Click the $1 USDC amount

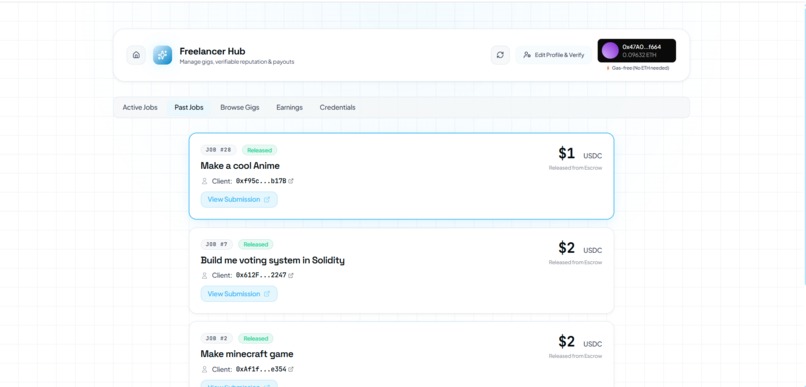click(580, 153)
